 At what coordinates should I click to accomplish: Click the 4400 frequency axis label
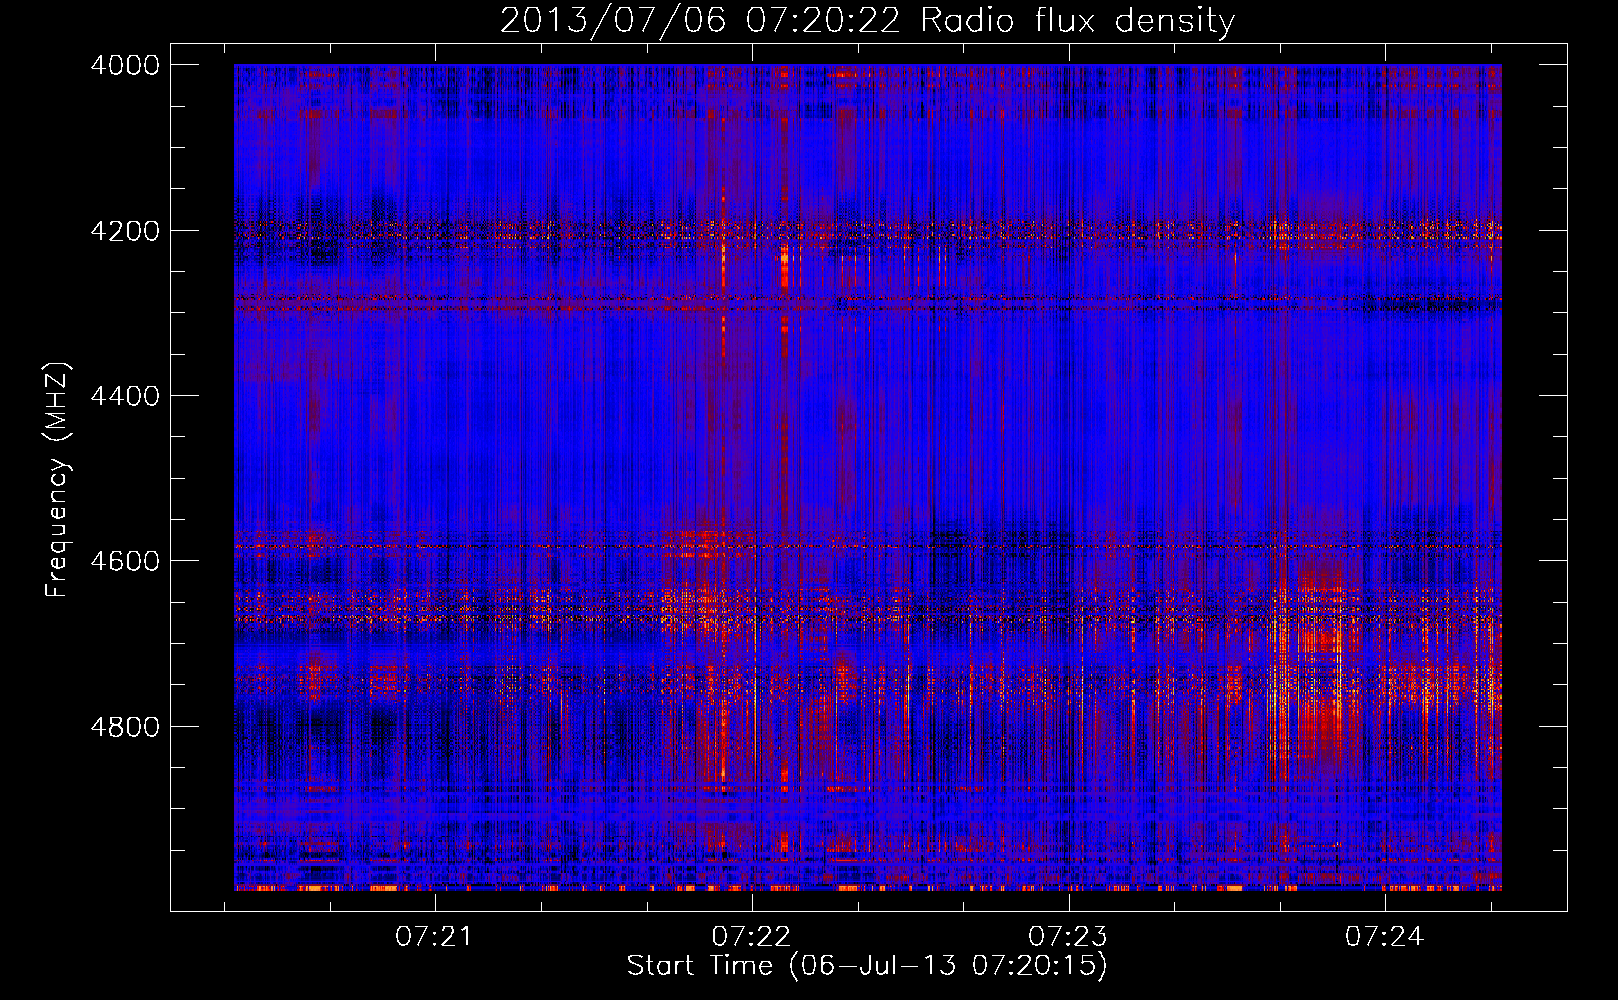(x=125, y=396)
